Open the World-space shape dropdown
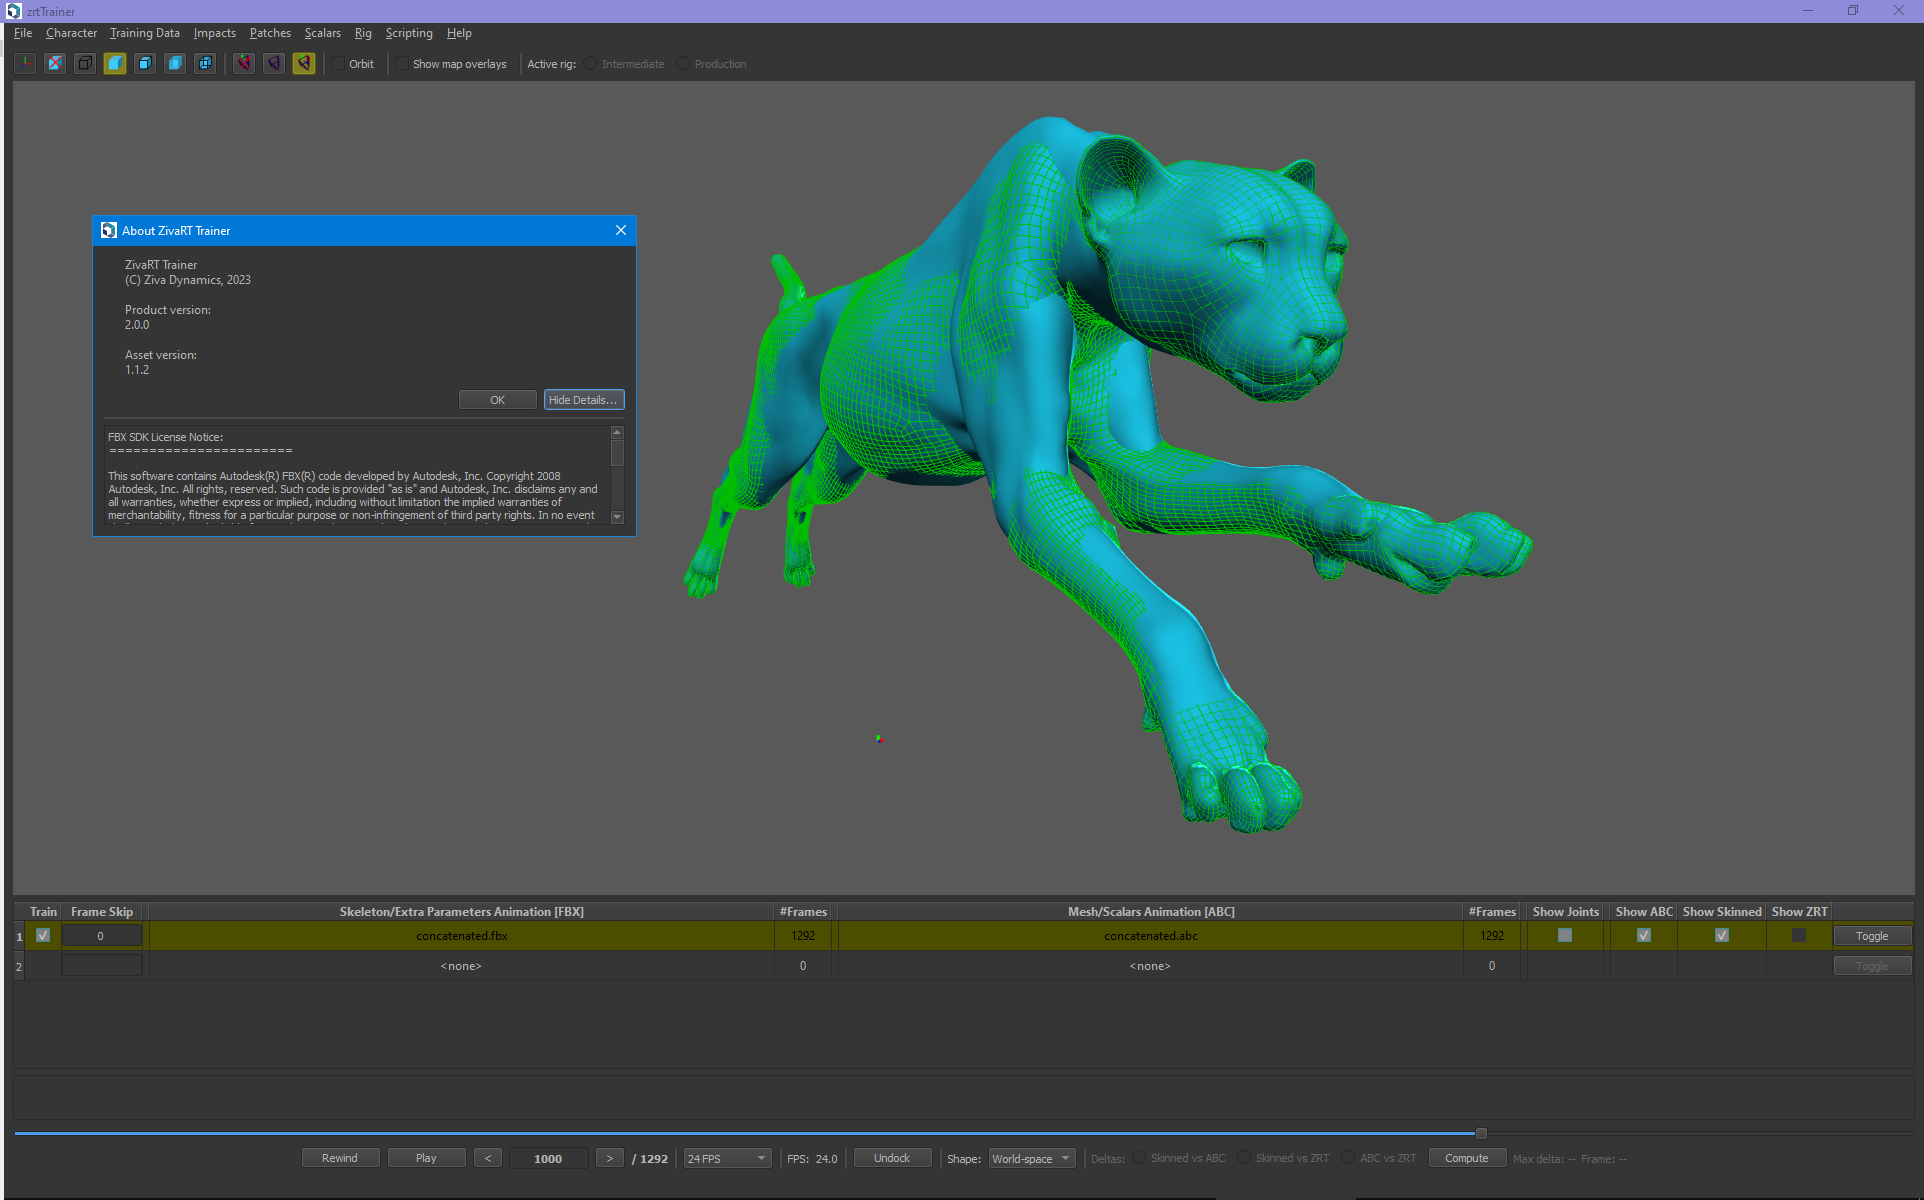This screenshot has height=1200, width=1924. 1032,1158
